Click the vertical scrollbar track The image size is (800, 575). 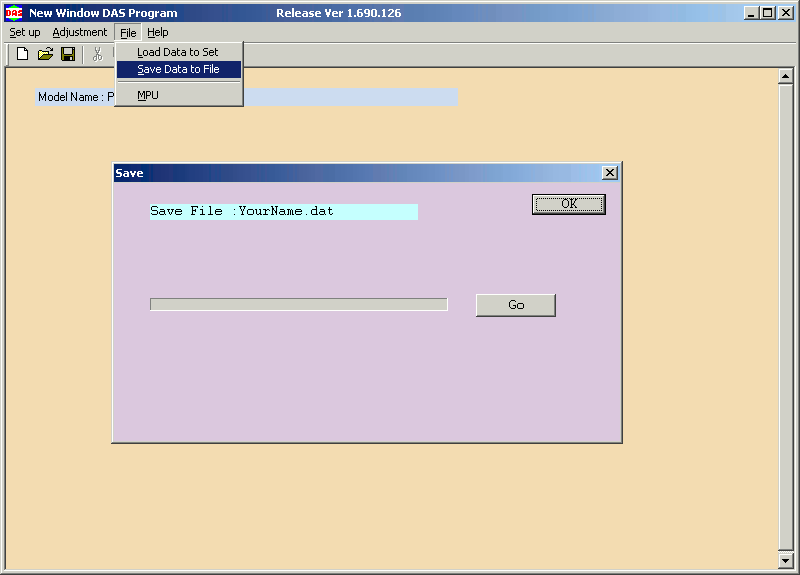[786, 318]
